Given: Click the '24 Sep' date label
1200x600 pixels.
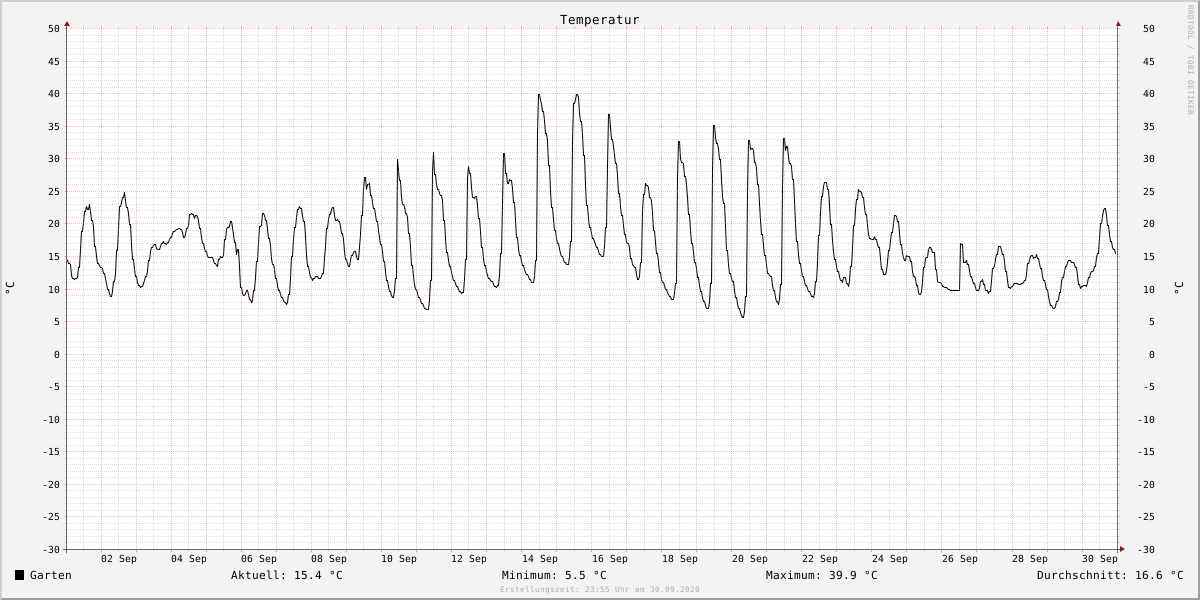Looking at the screenshot, I should 890,559.
